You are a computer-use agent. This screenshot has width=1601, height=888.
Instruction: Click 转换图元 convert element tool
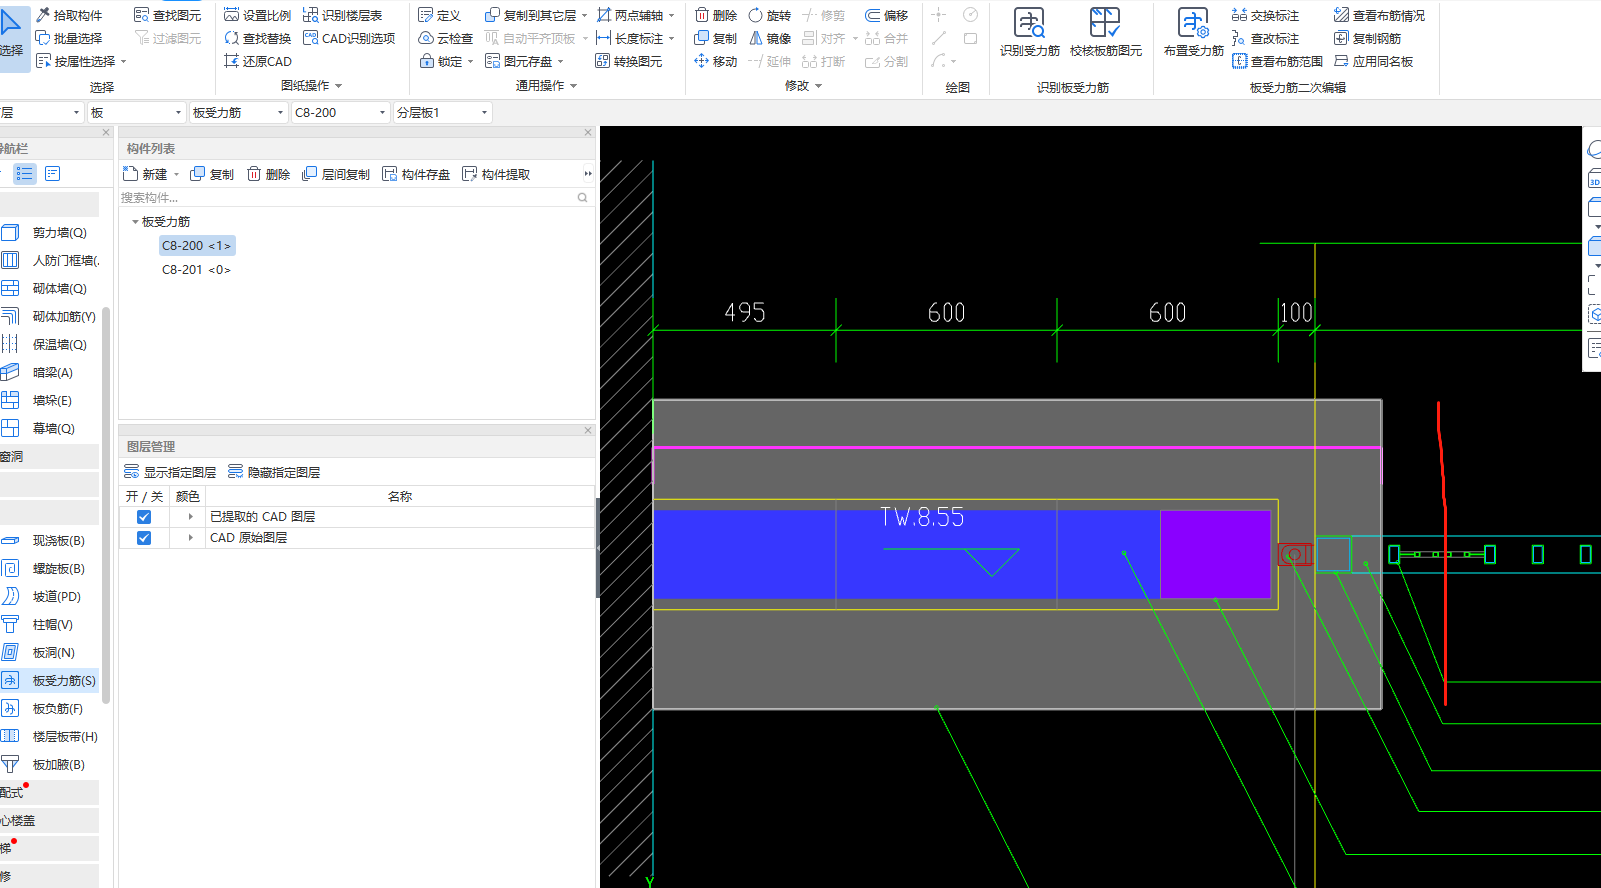click(629, 61)
